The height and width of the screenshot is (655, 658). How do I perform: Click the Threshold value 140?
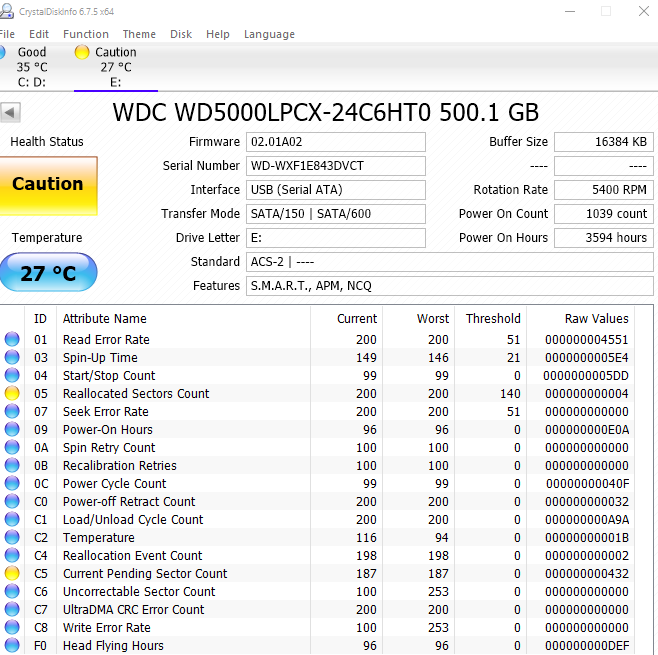click(510, 394)
